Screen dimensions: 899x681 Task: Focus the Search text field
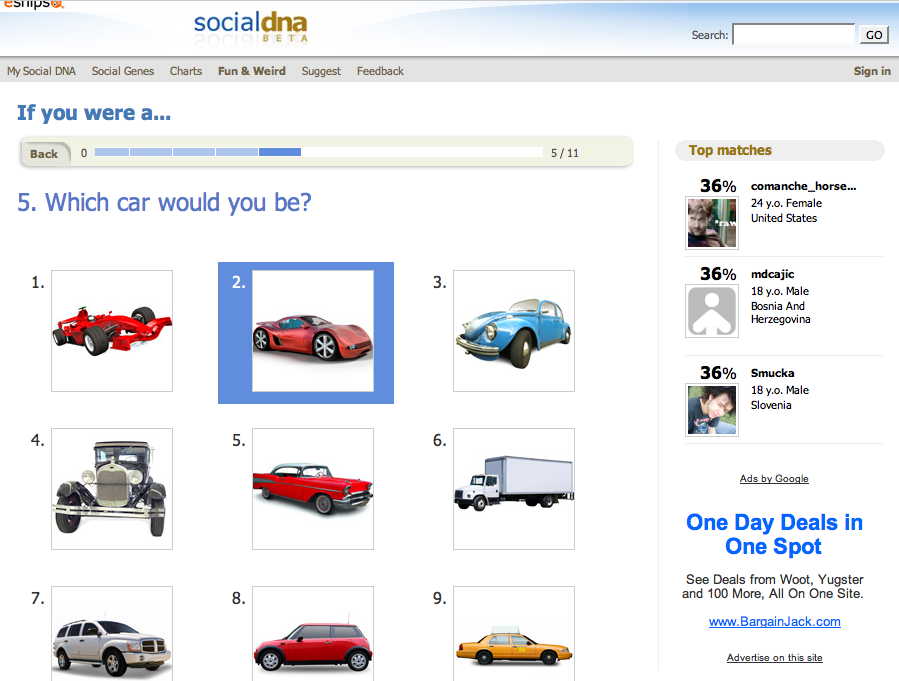[794, 34]
